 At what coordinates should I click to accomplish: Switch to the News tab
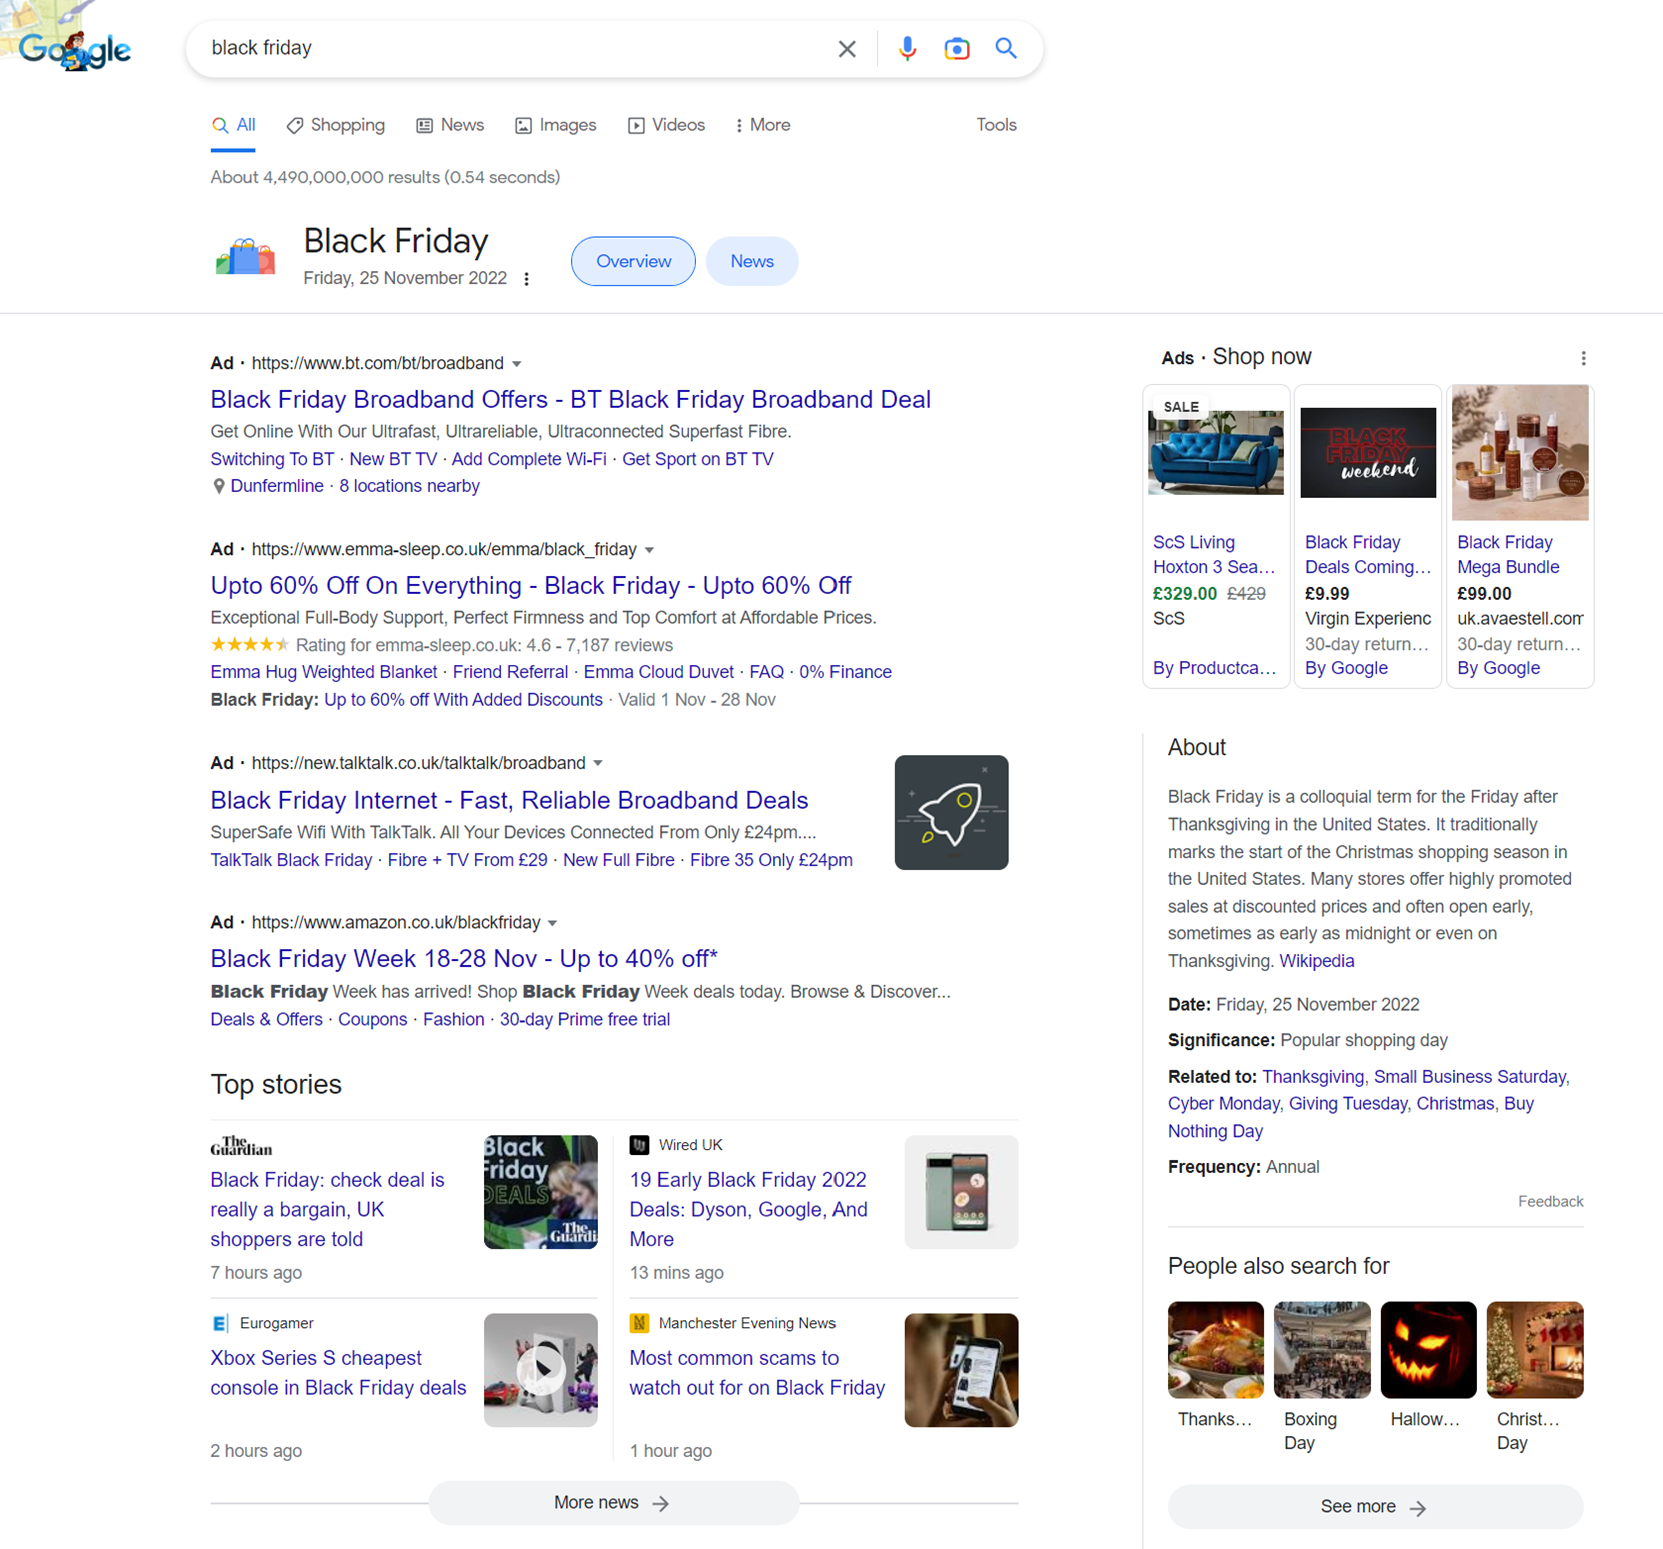pos(450,125)
